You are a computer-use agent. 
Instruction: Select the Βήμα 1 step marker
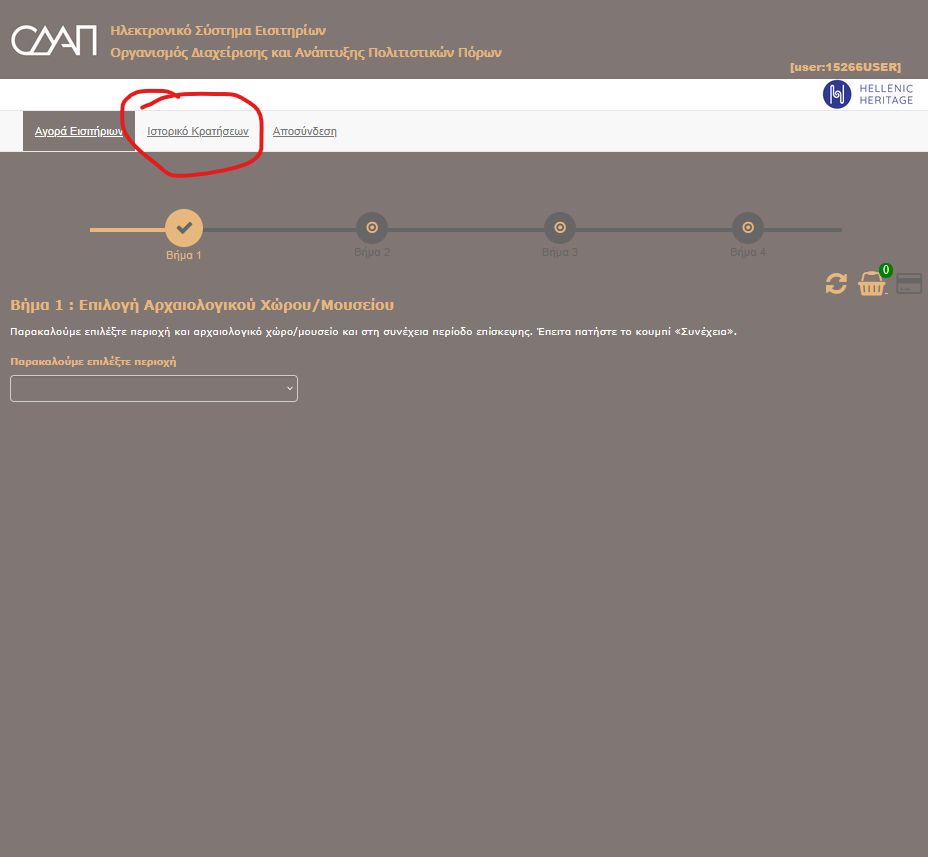(184, 228)
